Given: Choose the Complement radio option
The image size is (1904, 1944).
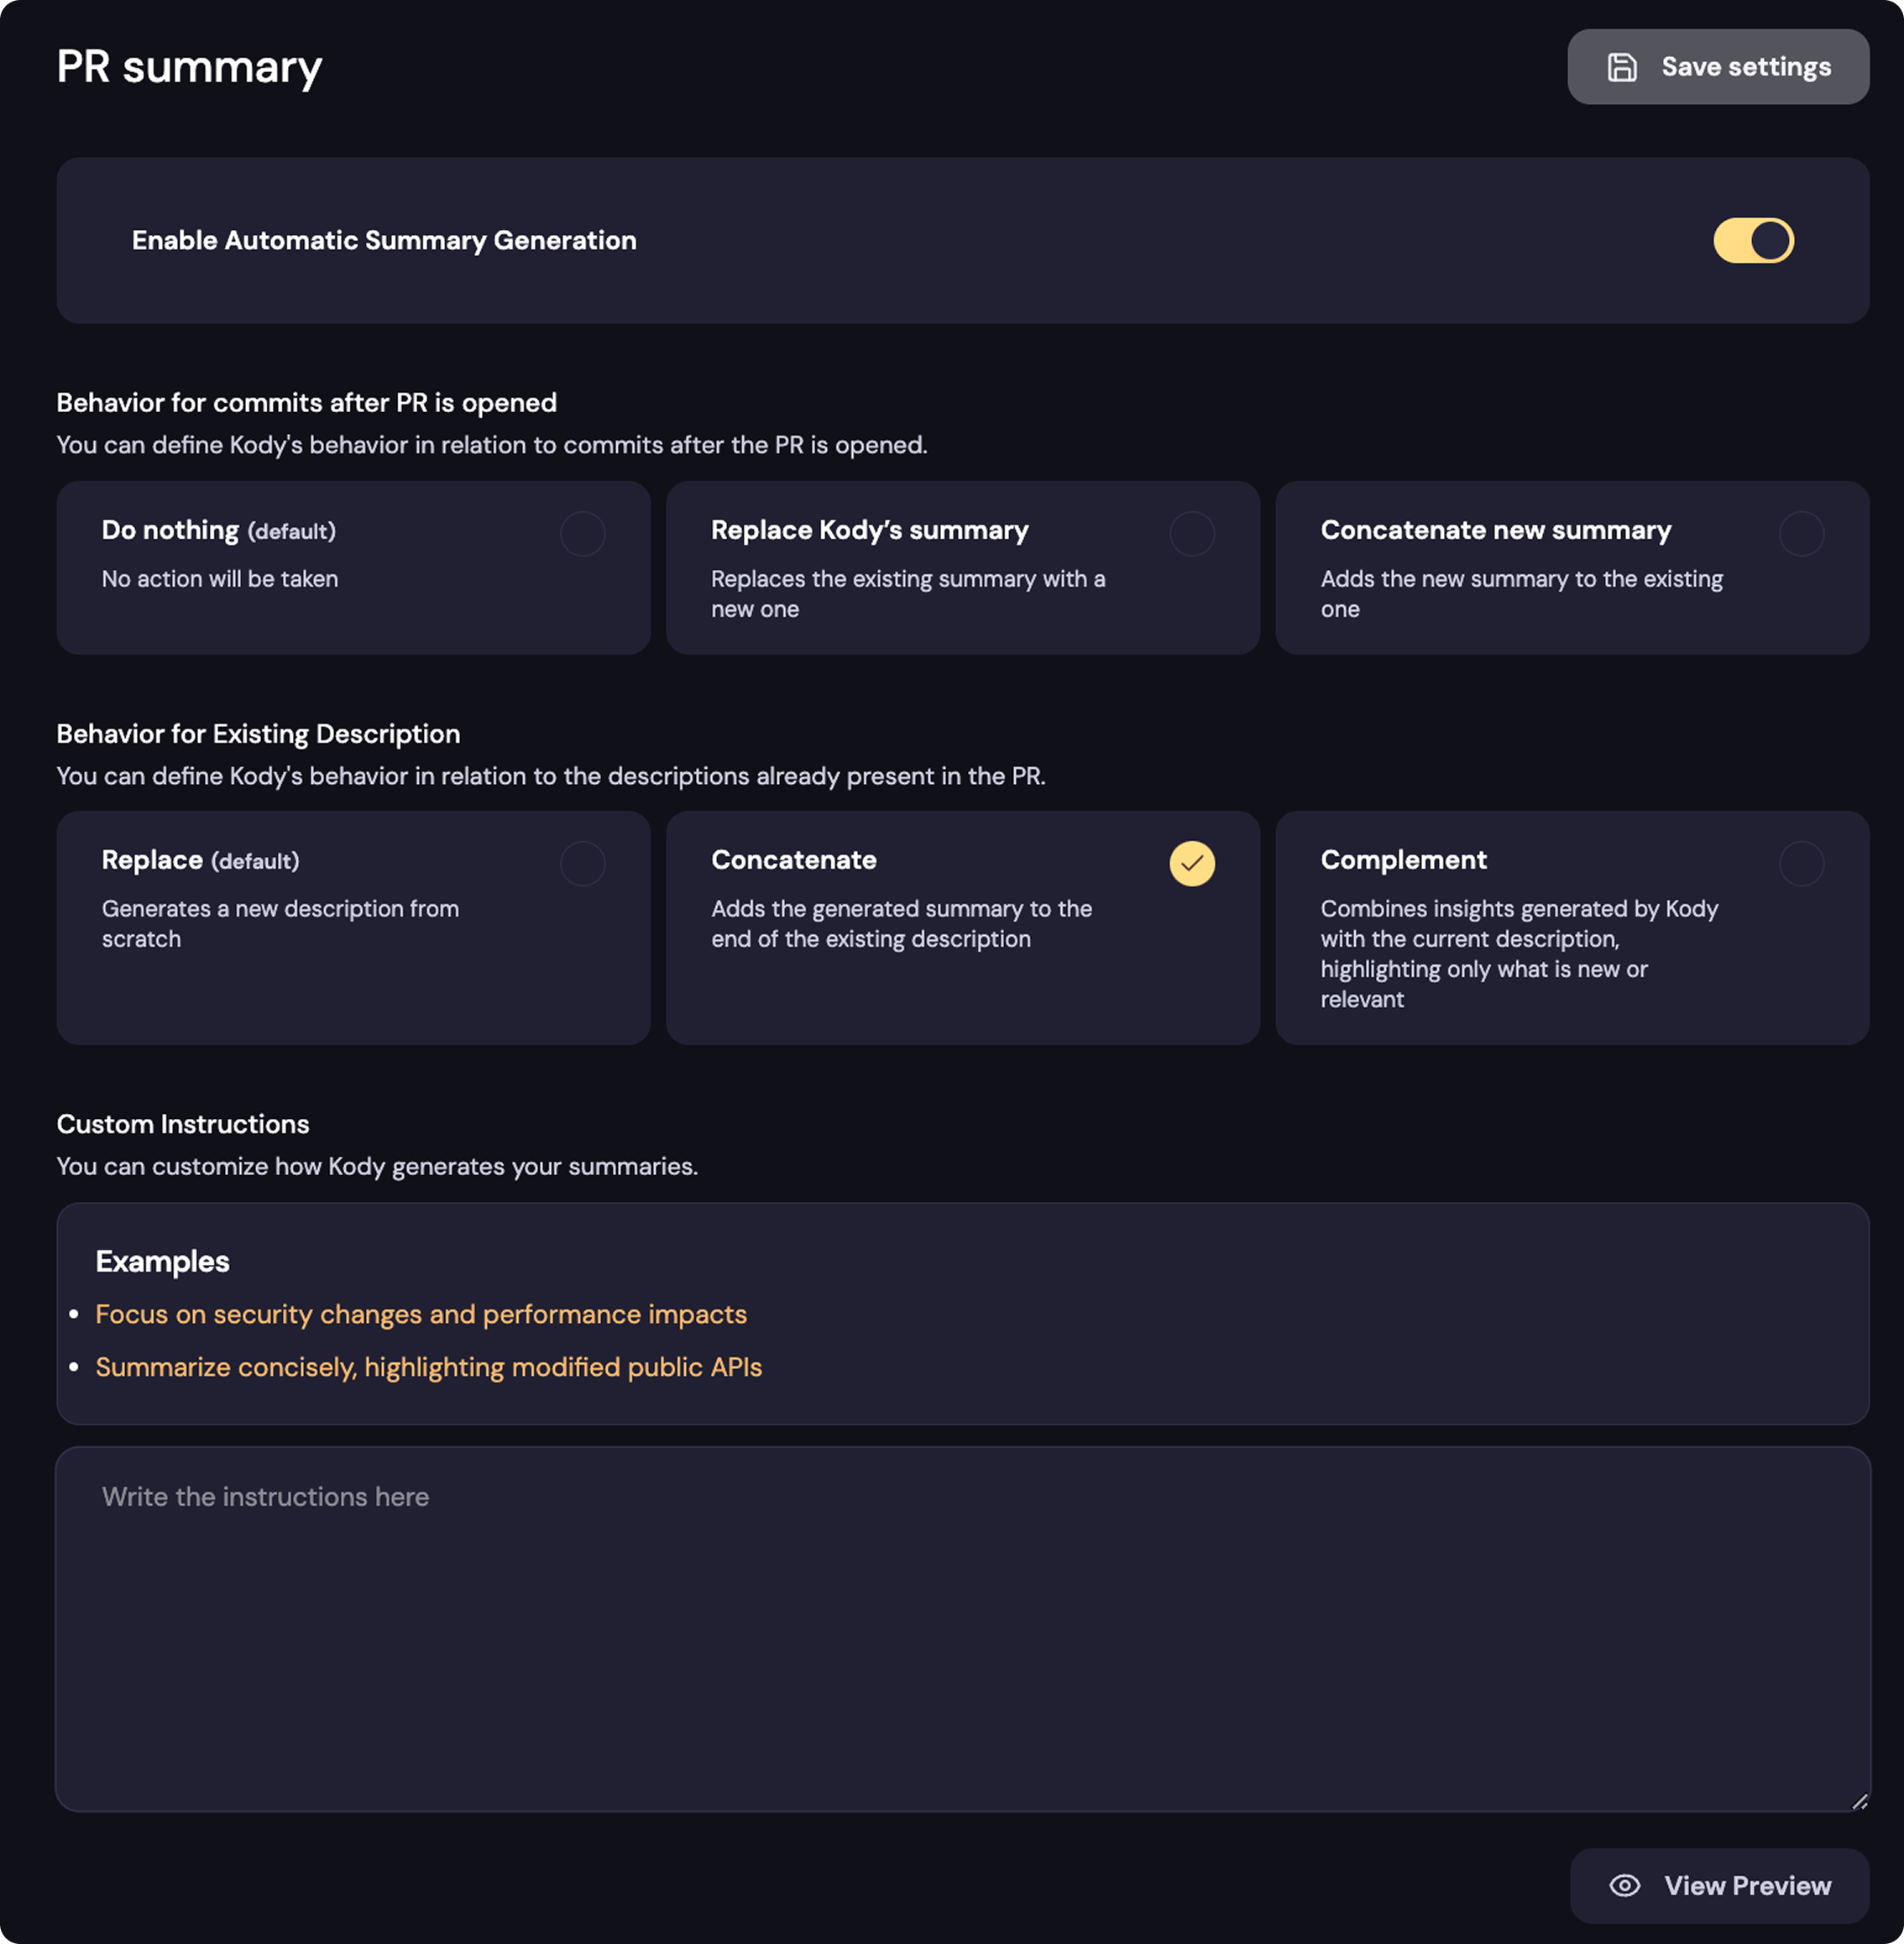Looking at the screenshot, I should [1800, 863].
